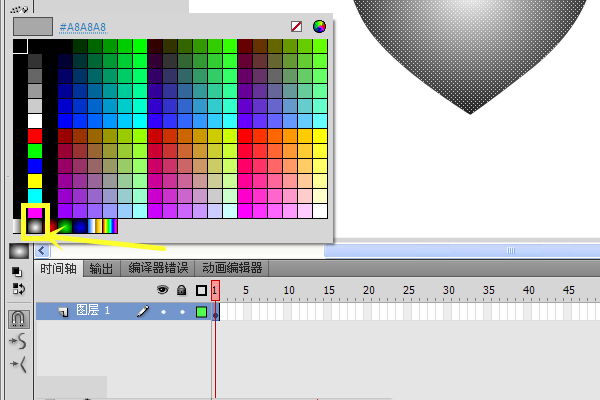Toggle lock dot for 图层 1
Viewport: 600px width, 400px height.
182,312
